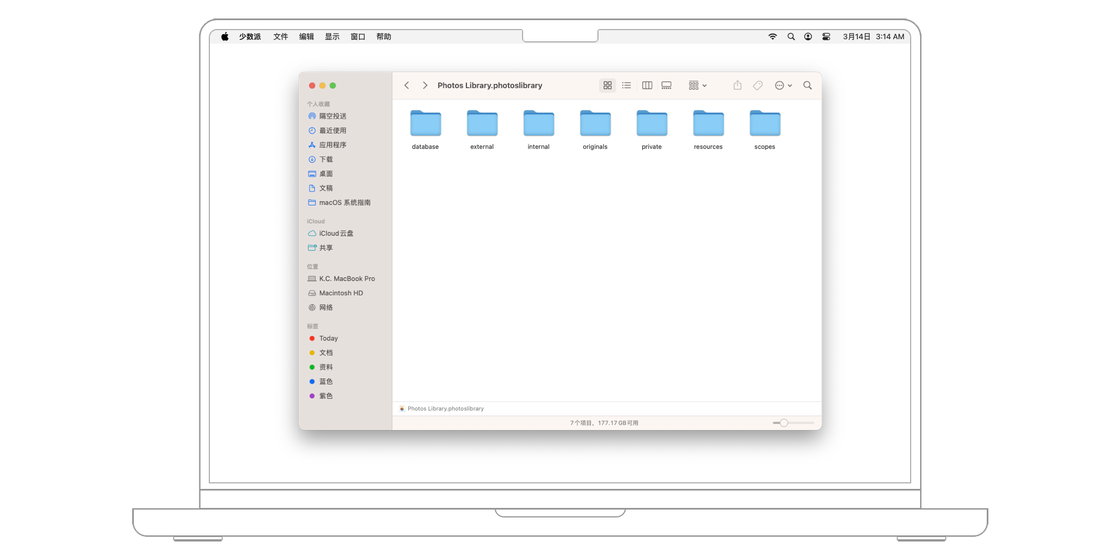
Task: Click the user account menu bar icon
Action: click(x=808, y=36)
